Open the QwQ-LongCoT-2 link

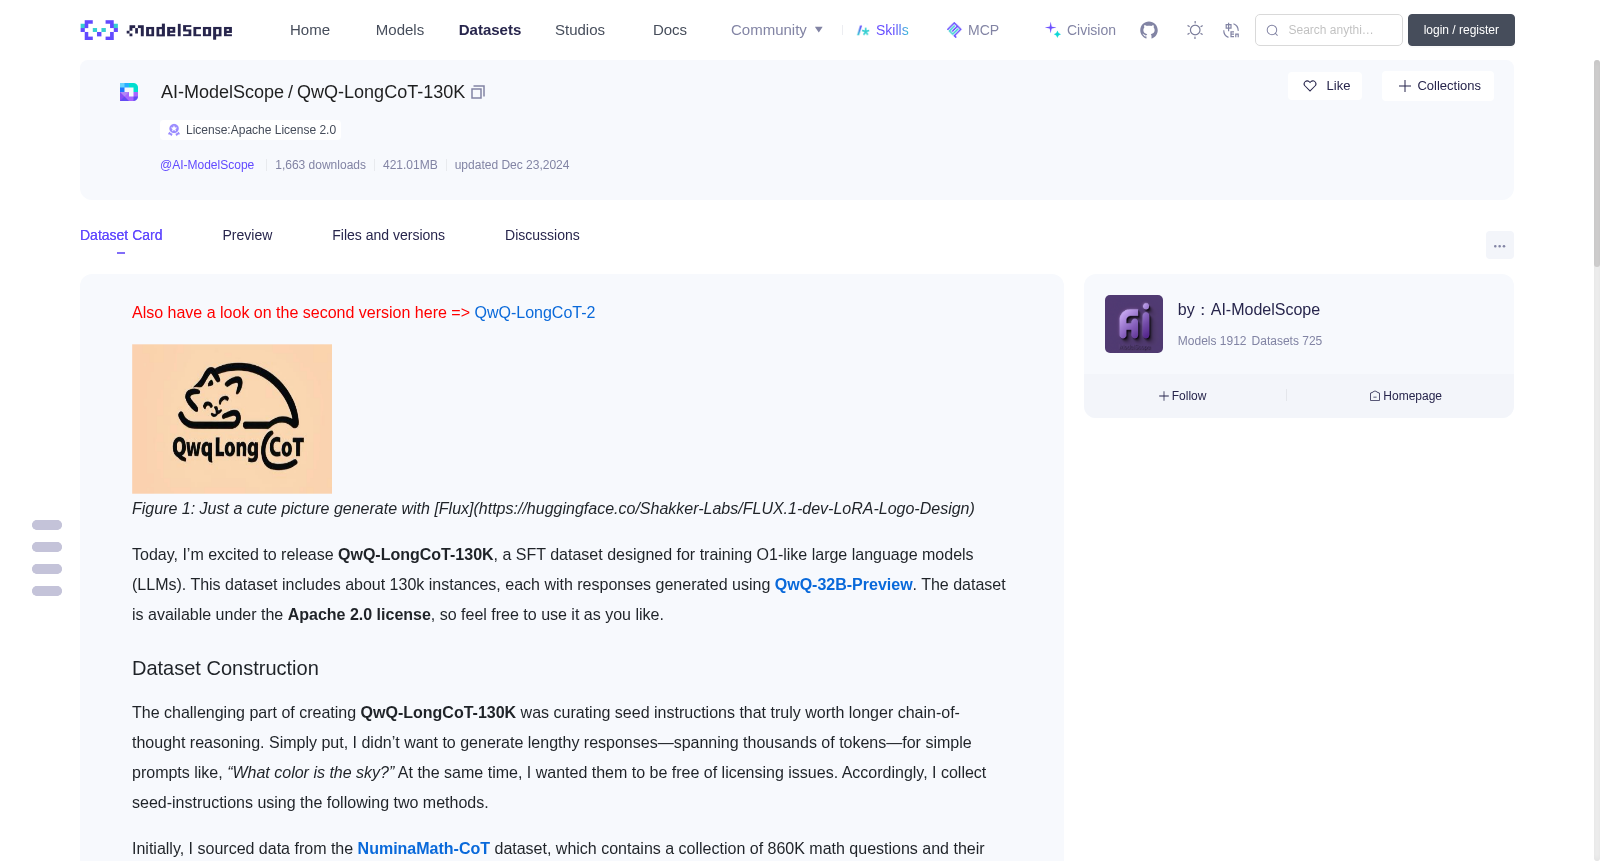[x=535, y=312]
